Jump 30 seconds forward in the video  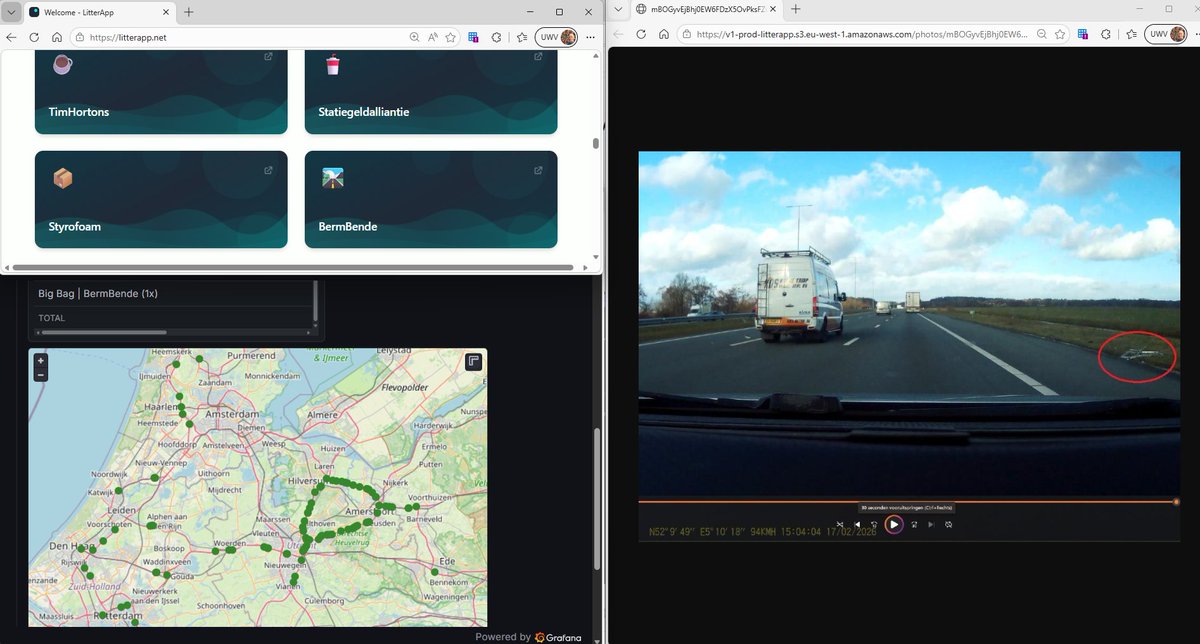pos(913,524)
